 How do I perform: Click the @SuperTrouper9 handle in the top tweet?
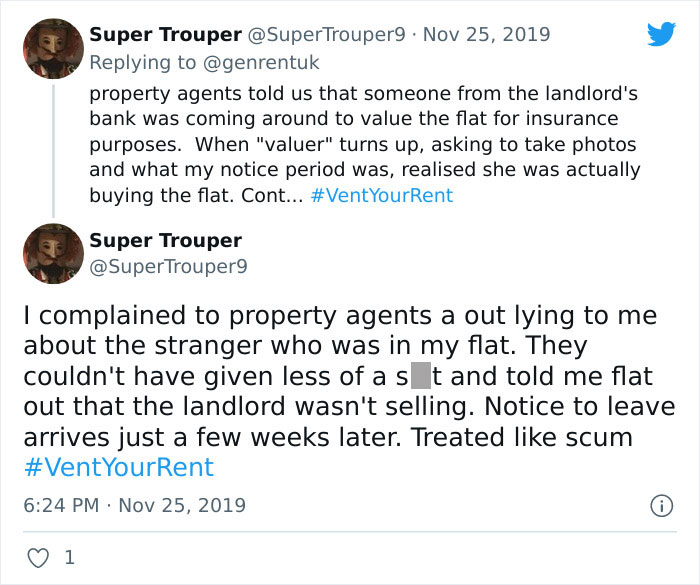(327, 35)
